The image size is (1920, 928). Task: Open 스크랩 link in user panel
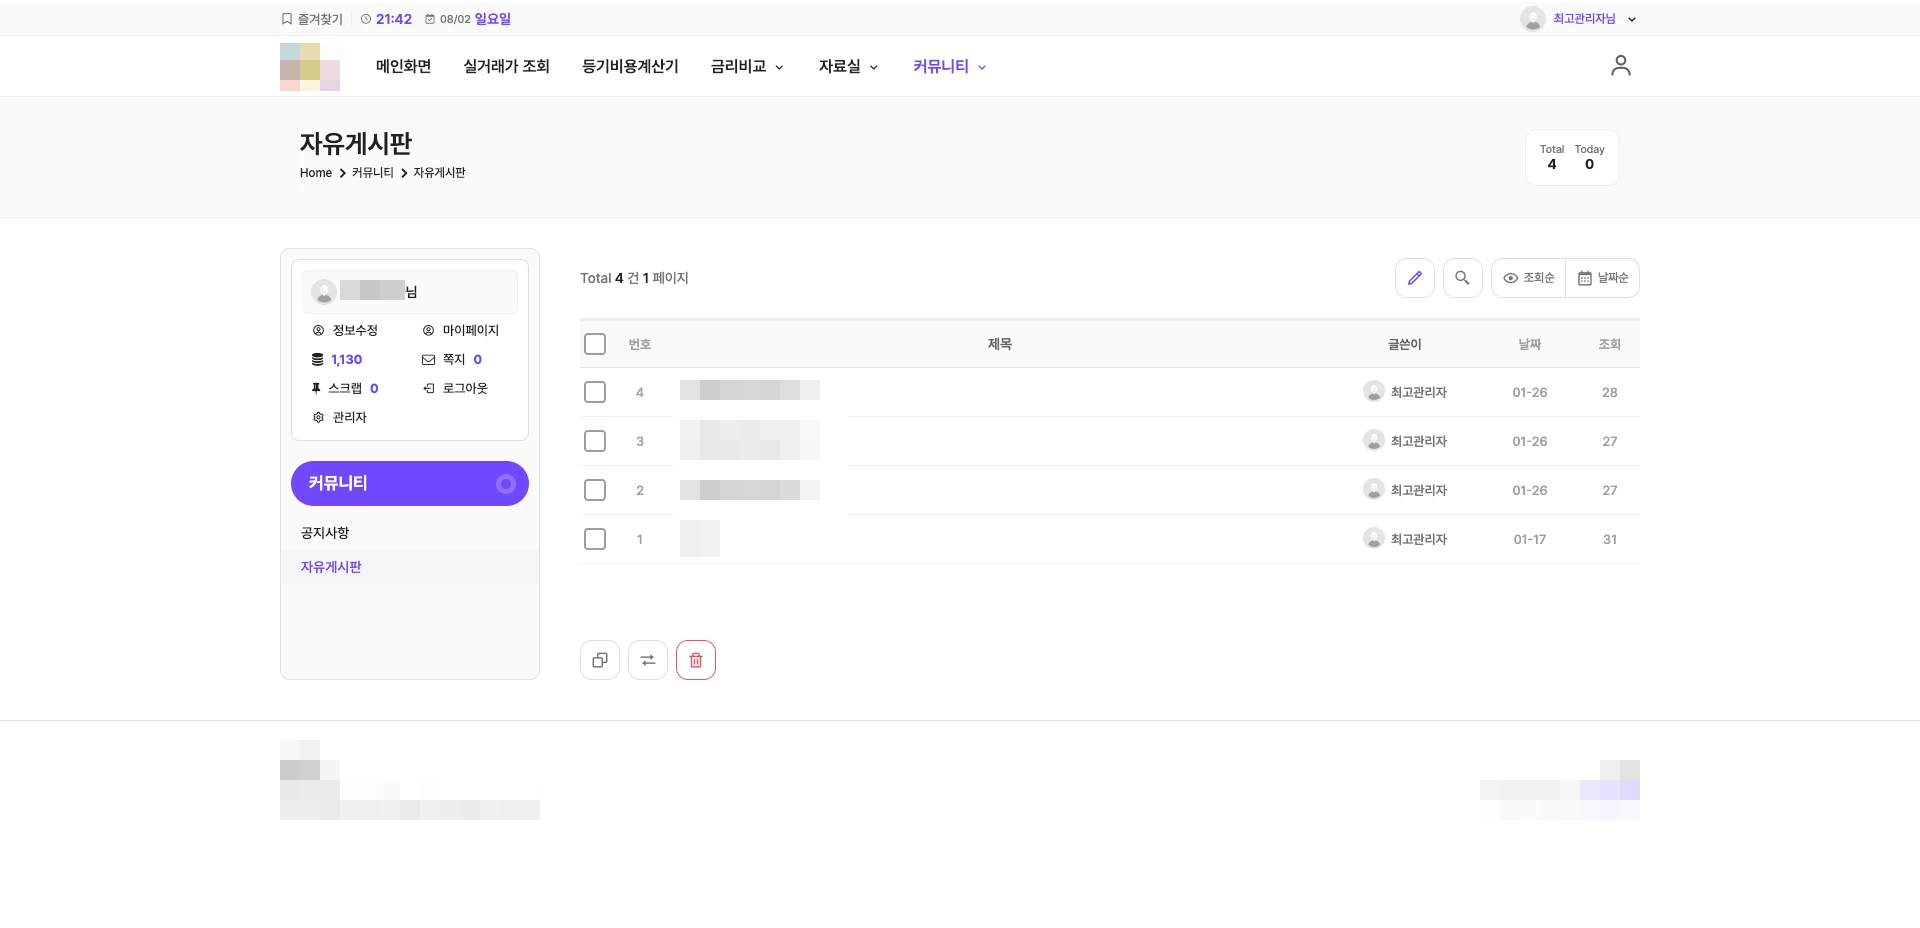tap(345, 388)
